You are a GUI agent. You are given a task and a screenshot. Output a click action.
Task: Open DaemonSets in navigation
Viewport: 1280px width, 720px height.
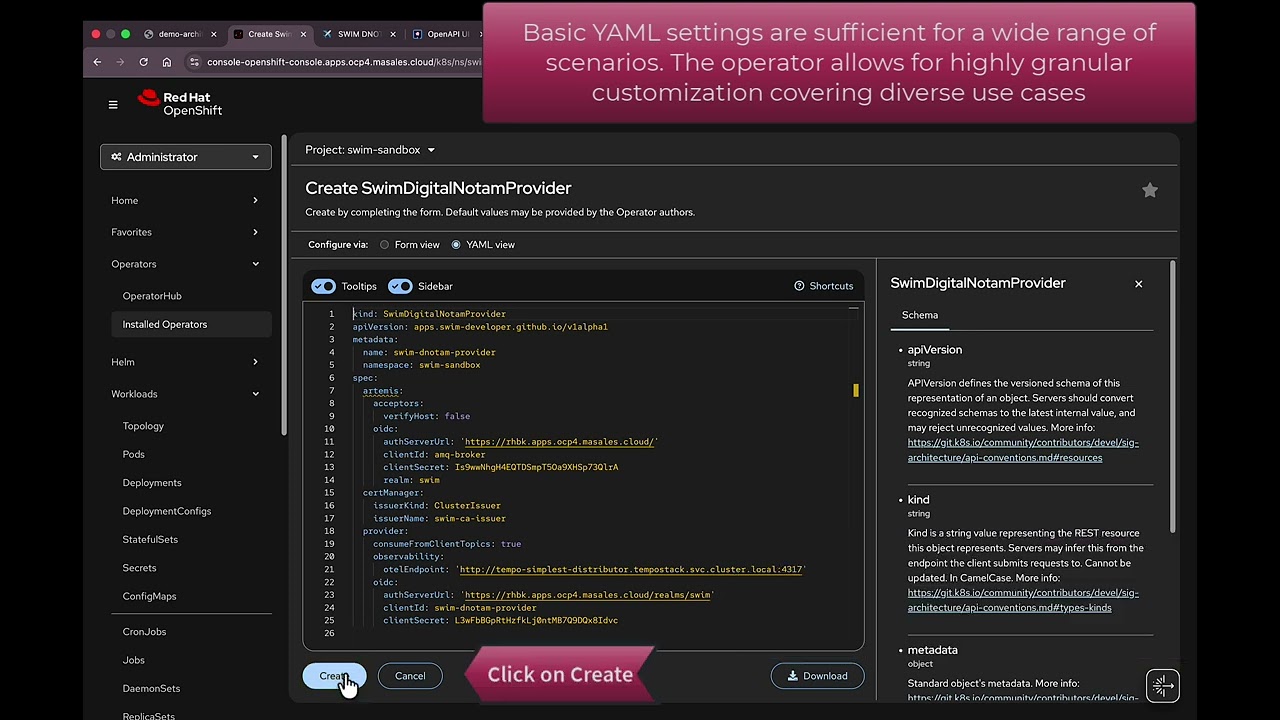click(151, 689)
